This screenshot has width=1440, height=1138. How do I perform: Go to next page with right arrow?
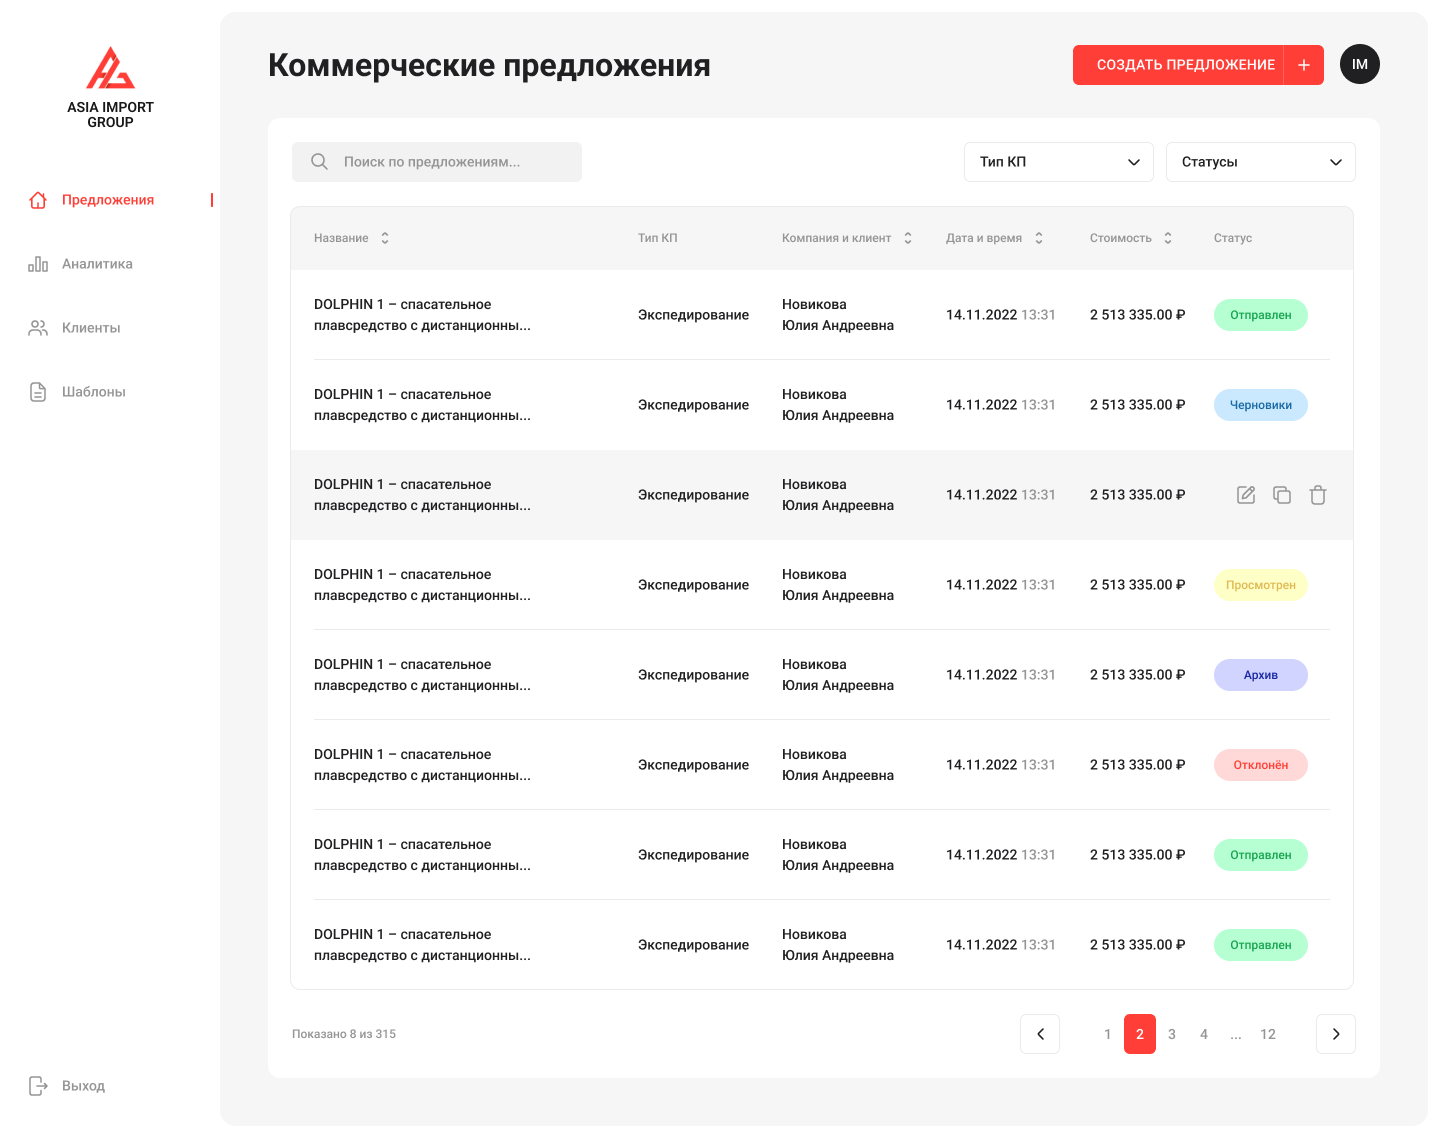pyautogui.click(x=1336, y=1034)
